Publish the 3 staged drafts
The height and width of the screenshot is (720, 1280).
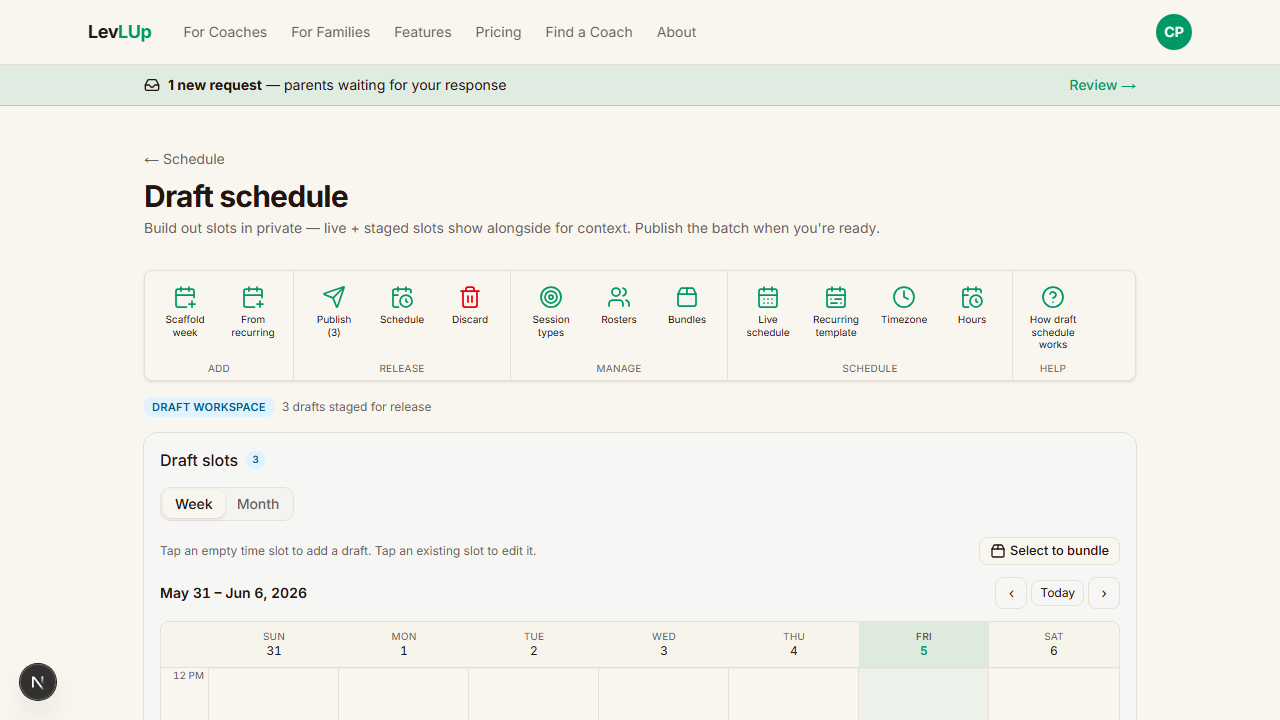(x=334, y=312)
